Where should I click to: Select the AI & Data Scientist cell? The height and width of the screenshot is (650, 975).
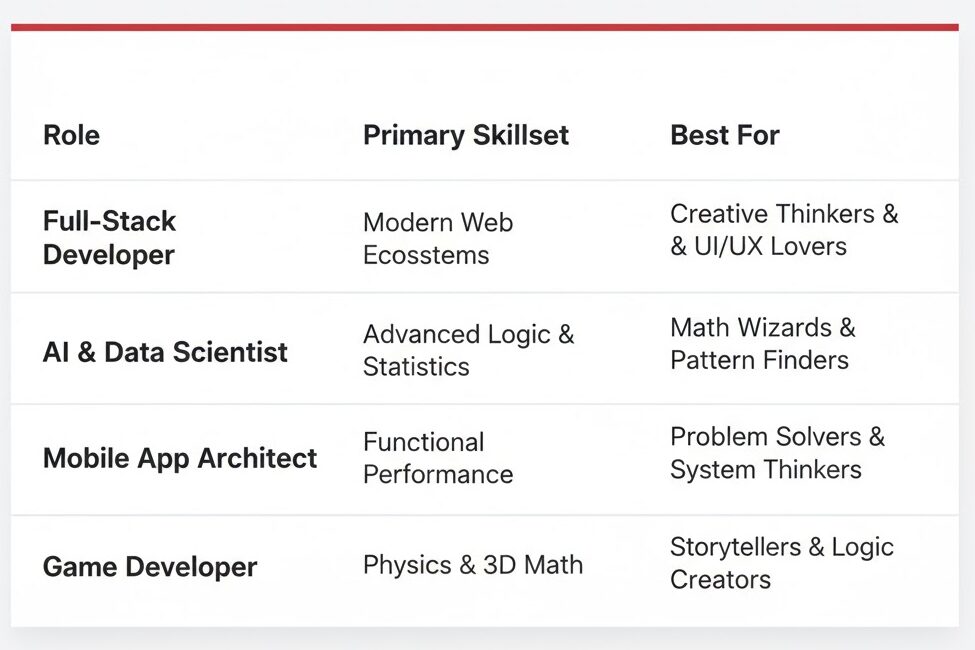[165, 352]
